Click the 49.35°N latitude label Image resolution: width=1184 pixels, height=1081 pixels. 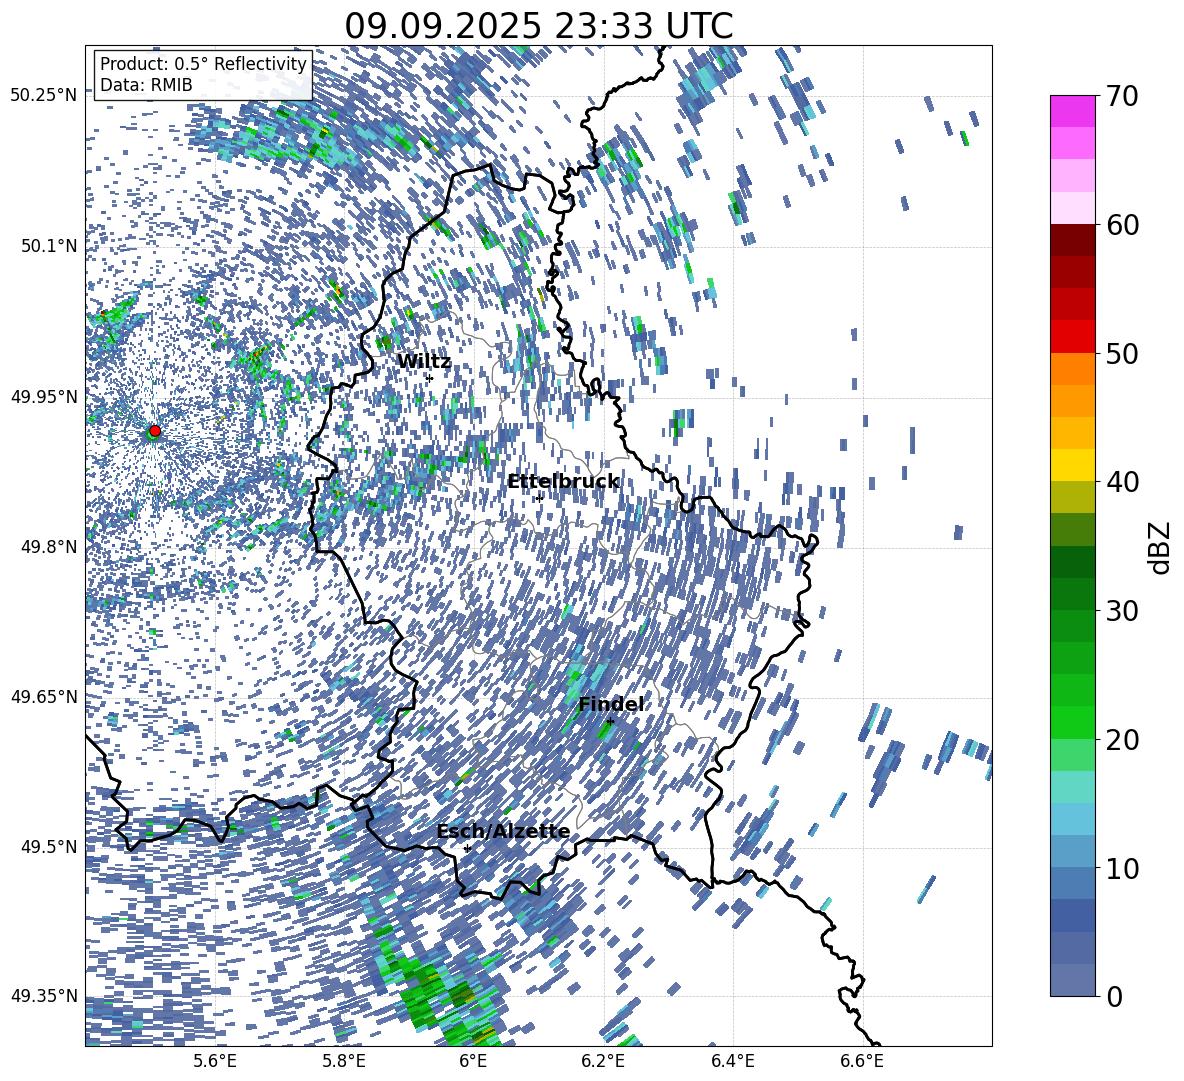(x=44, y=996)
